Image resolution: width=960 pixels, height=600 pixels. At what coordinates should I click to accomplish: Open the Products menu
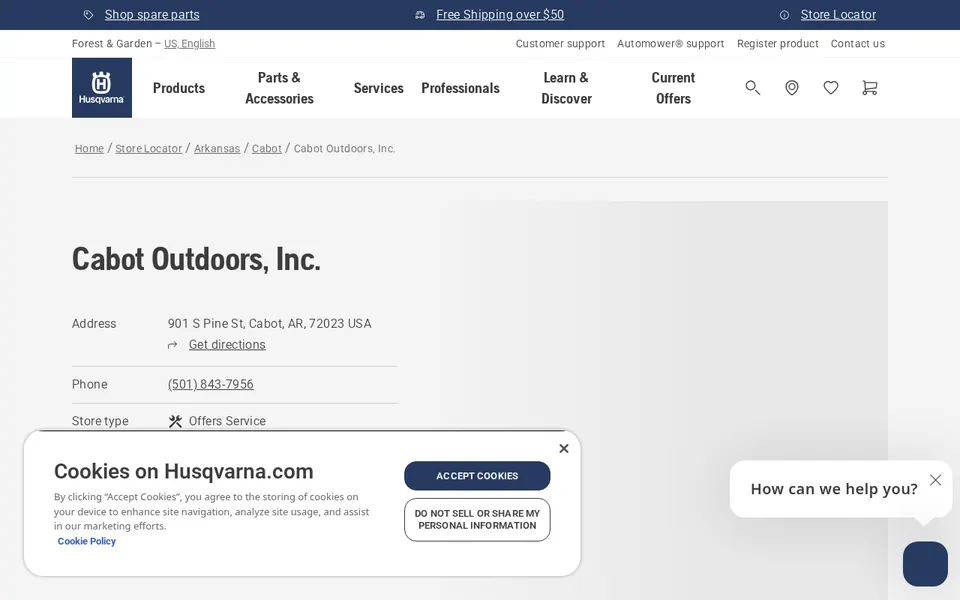[x=179, y=88]
